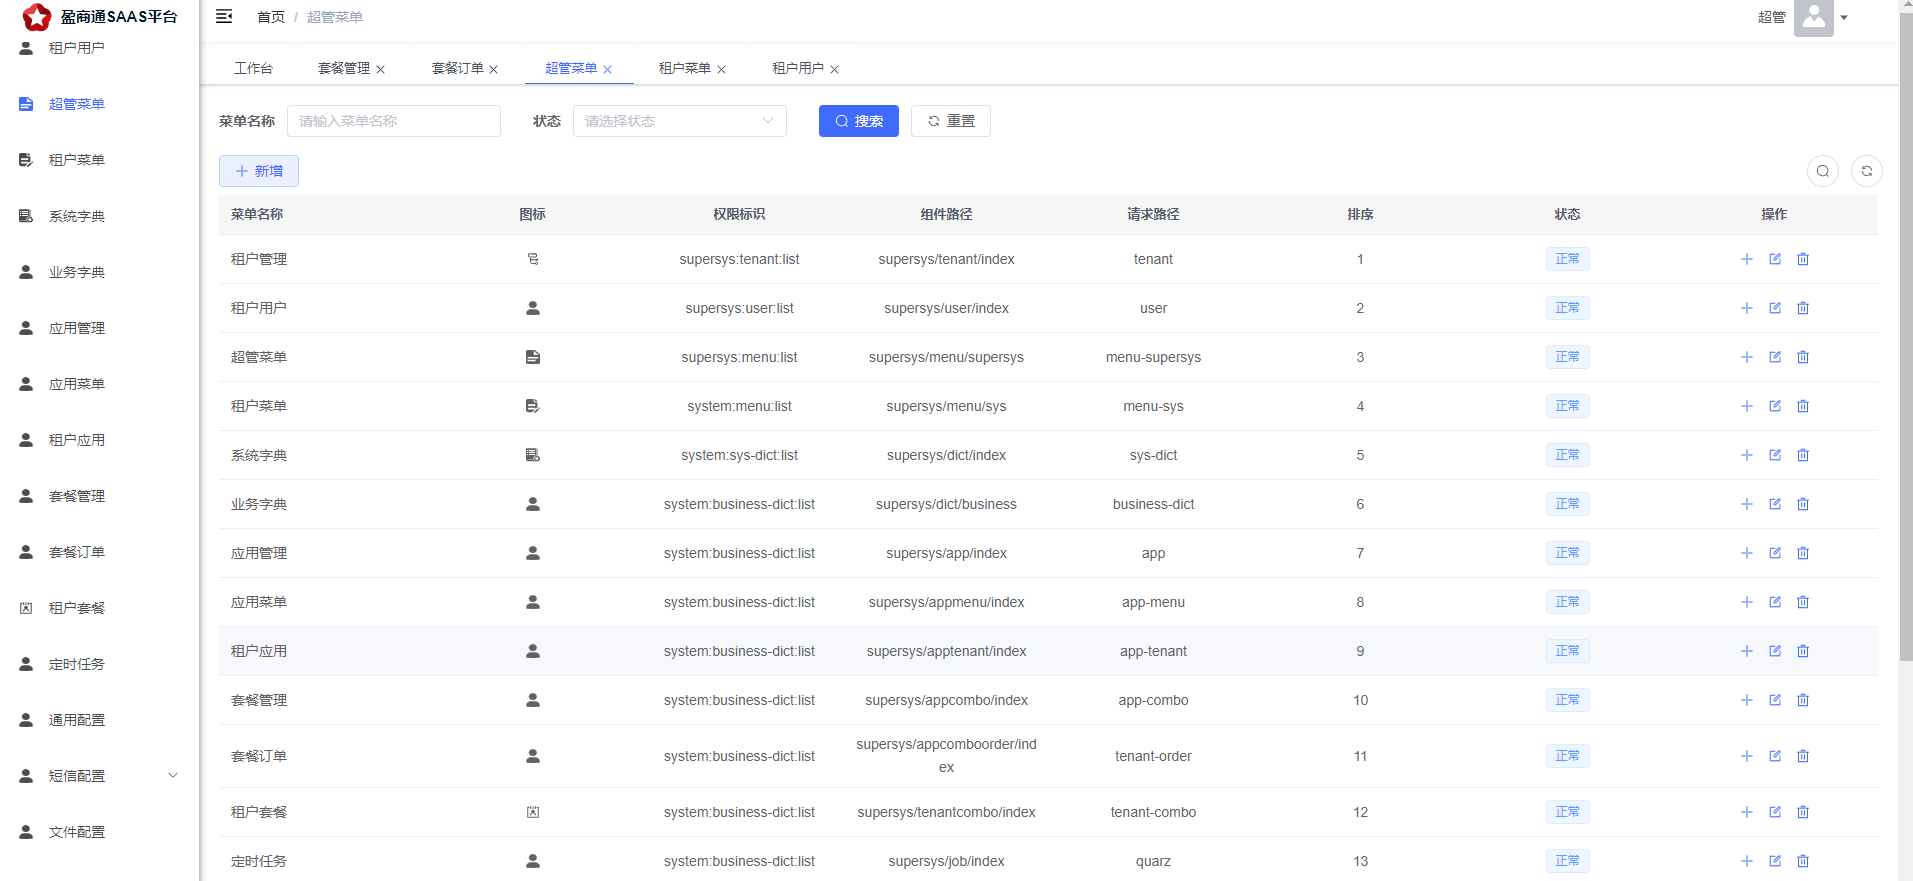Screen dimensions: 1913x881
Task: Close the 套餐管理 tab with its x
Action: click(380, 69)
